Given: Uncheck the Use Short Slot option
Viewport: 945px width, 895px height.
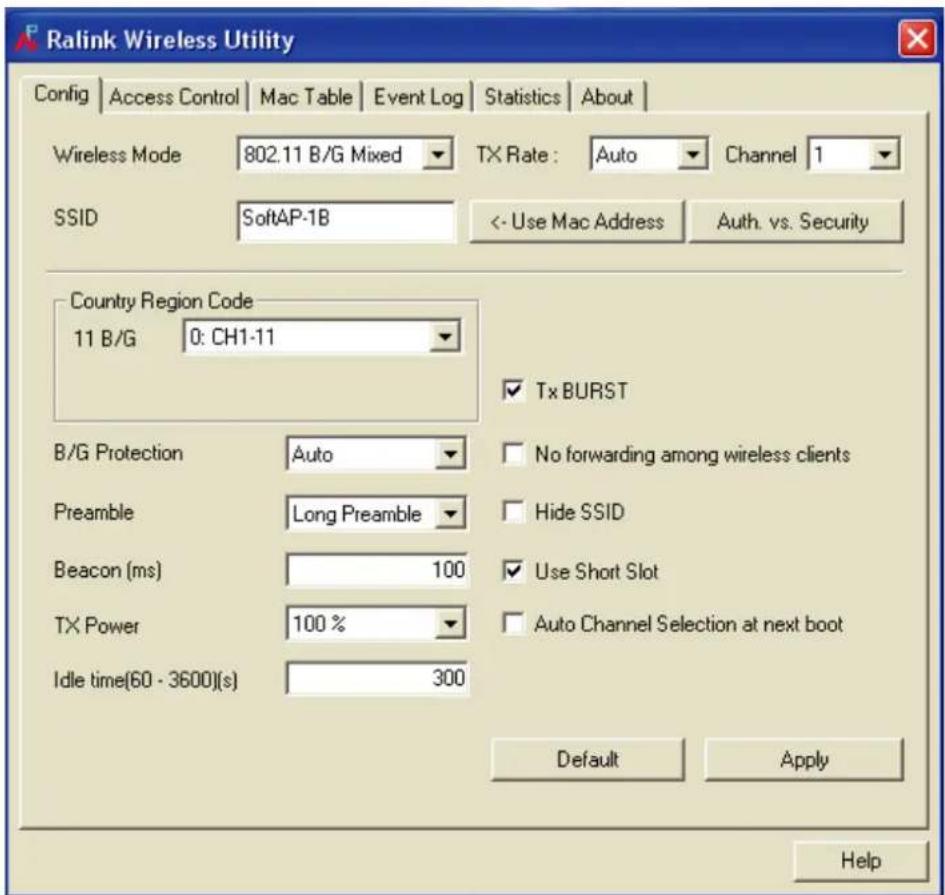Looking at the screenshot, I should (x=512, y=570).
